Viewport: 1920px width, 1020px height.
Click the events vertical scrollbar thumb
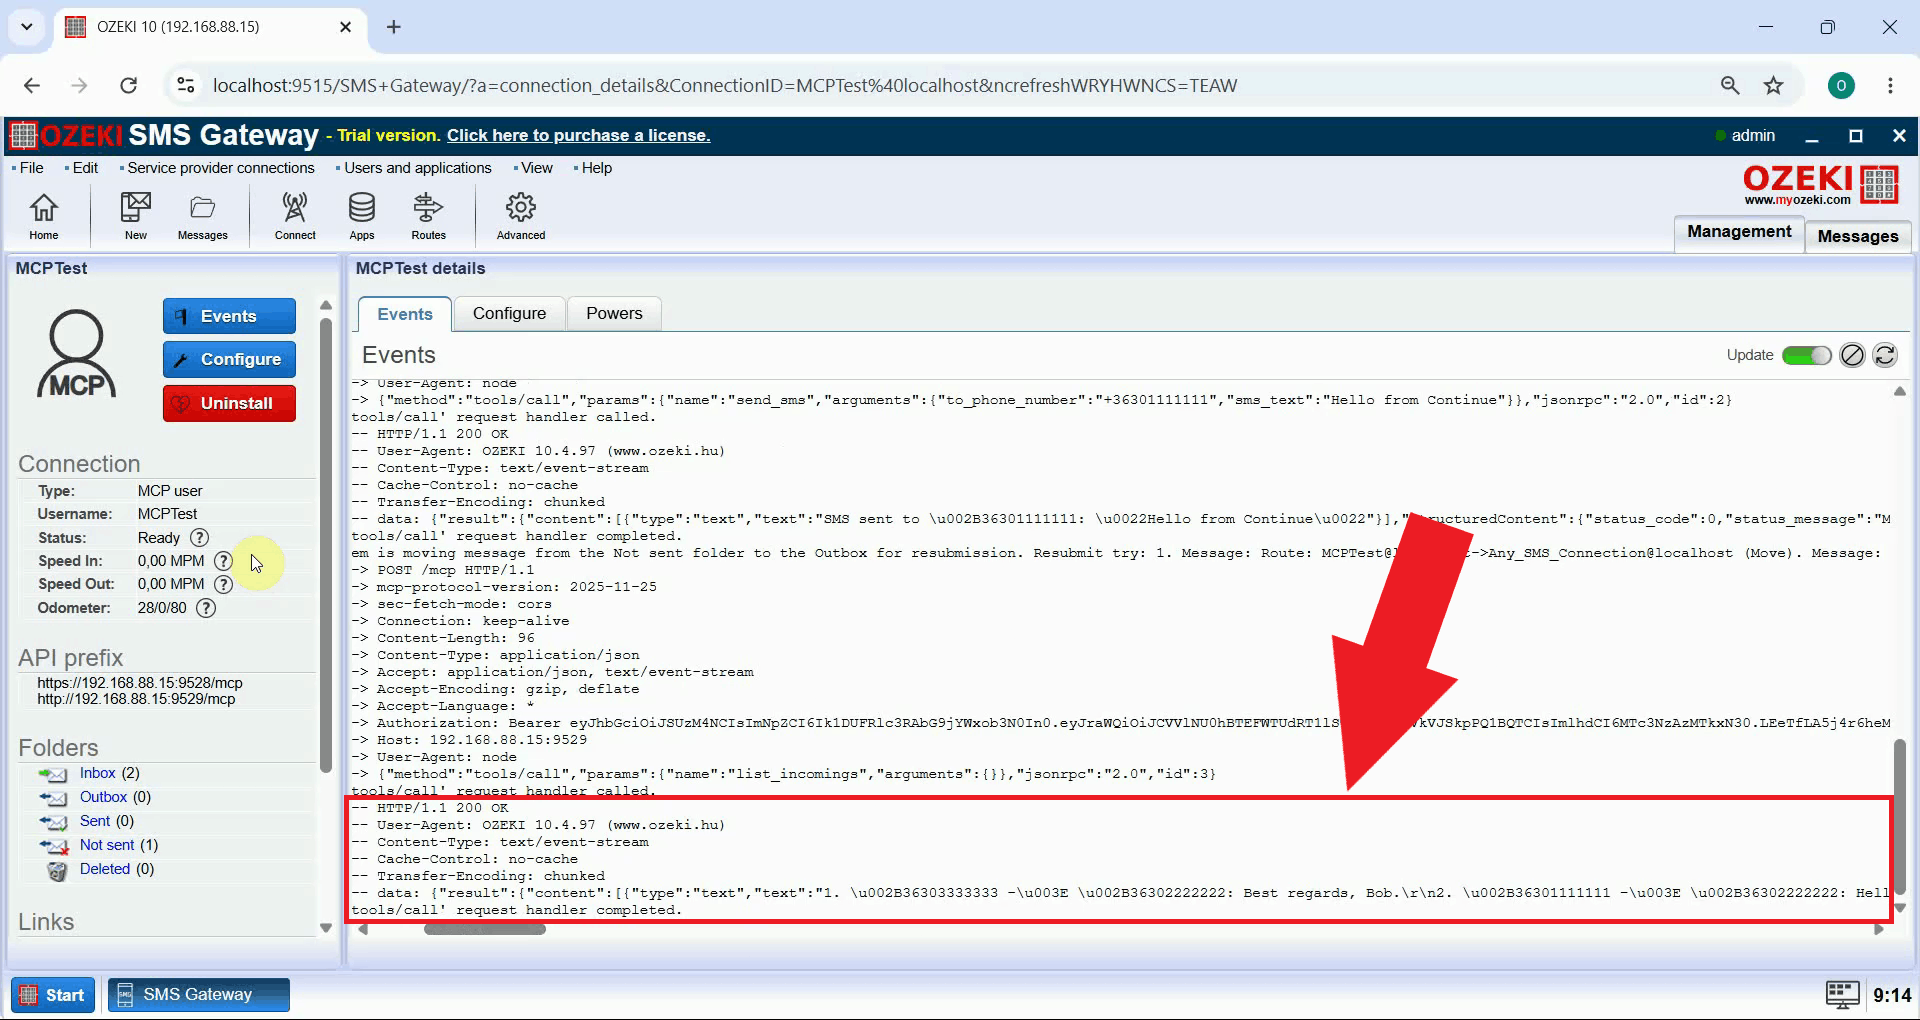1899,815
